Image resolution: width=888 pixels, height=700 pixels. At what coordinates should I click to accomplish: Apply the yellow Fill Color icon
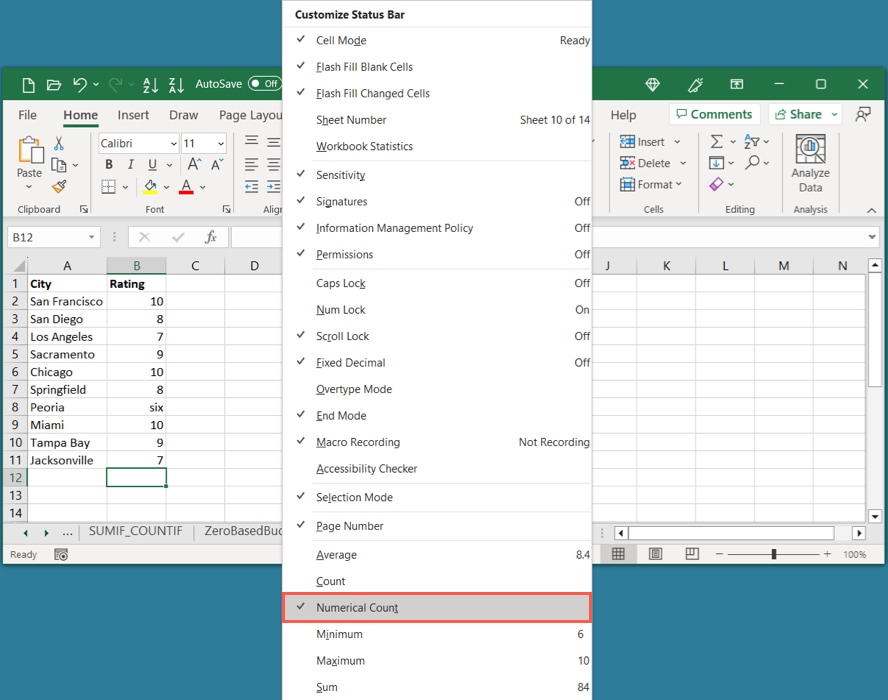click(x=150, y=187)
